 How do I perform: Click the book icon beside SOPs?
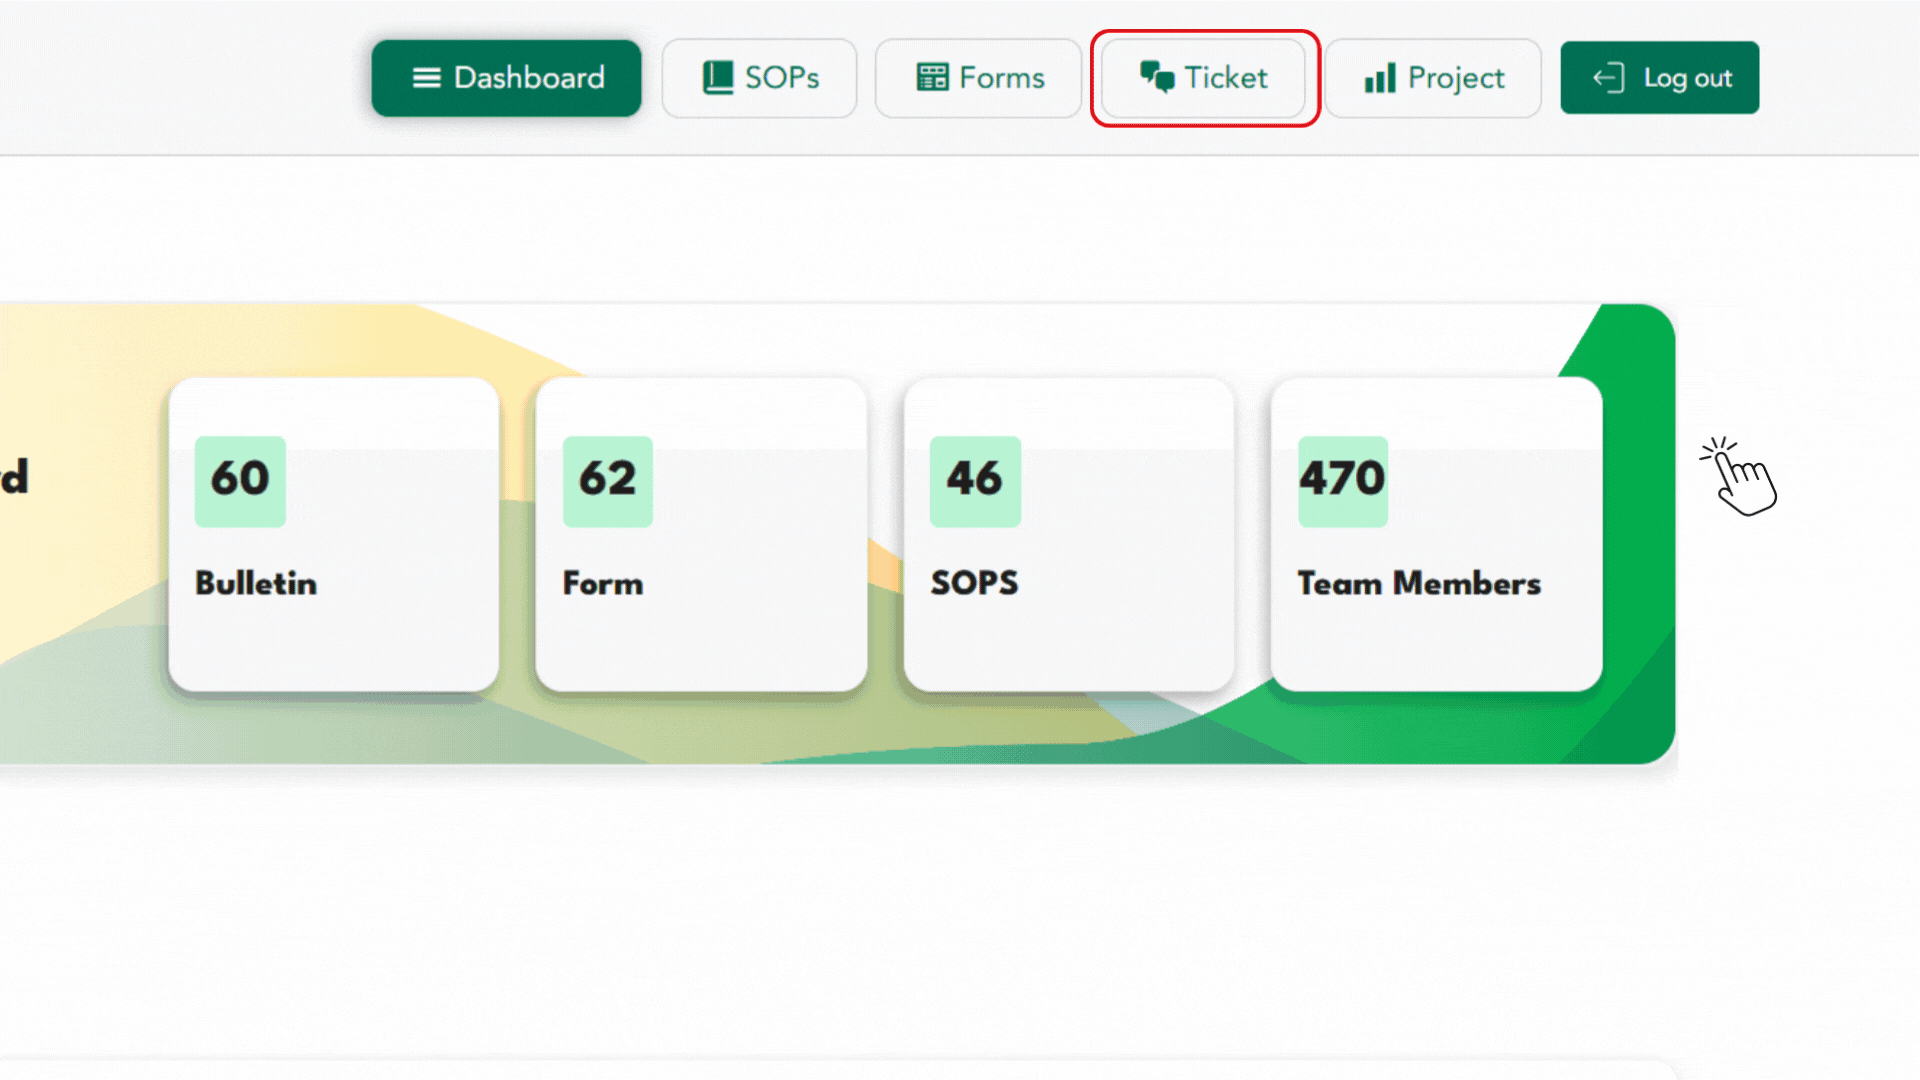pos(717,78)
